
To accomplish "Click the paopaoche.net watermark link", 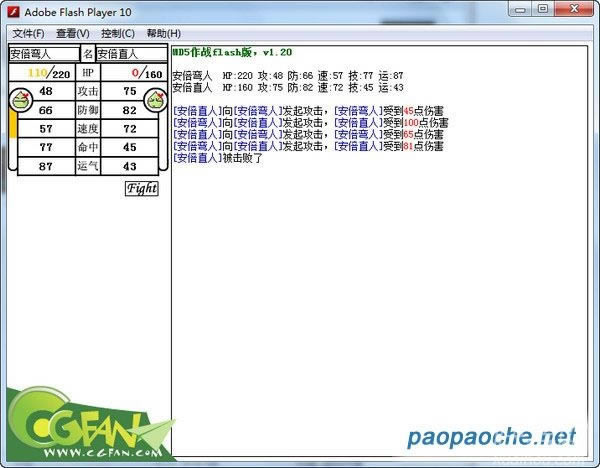I will point(491,437).
